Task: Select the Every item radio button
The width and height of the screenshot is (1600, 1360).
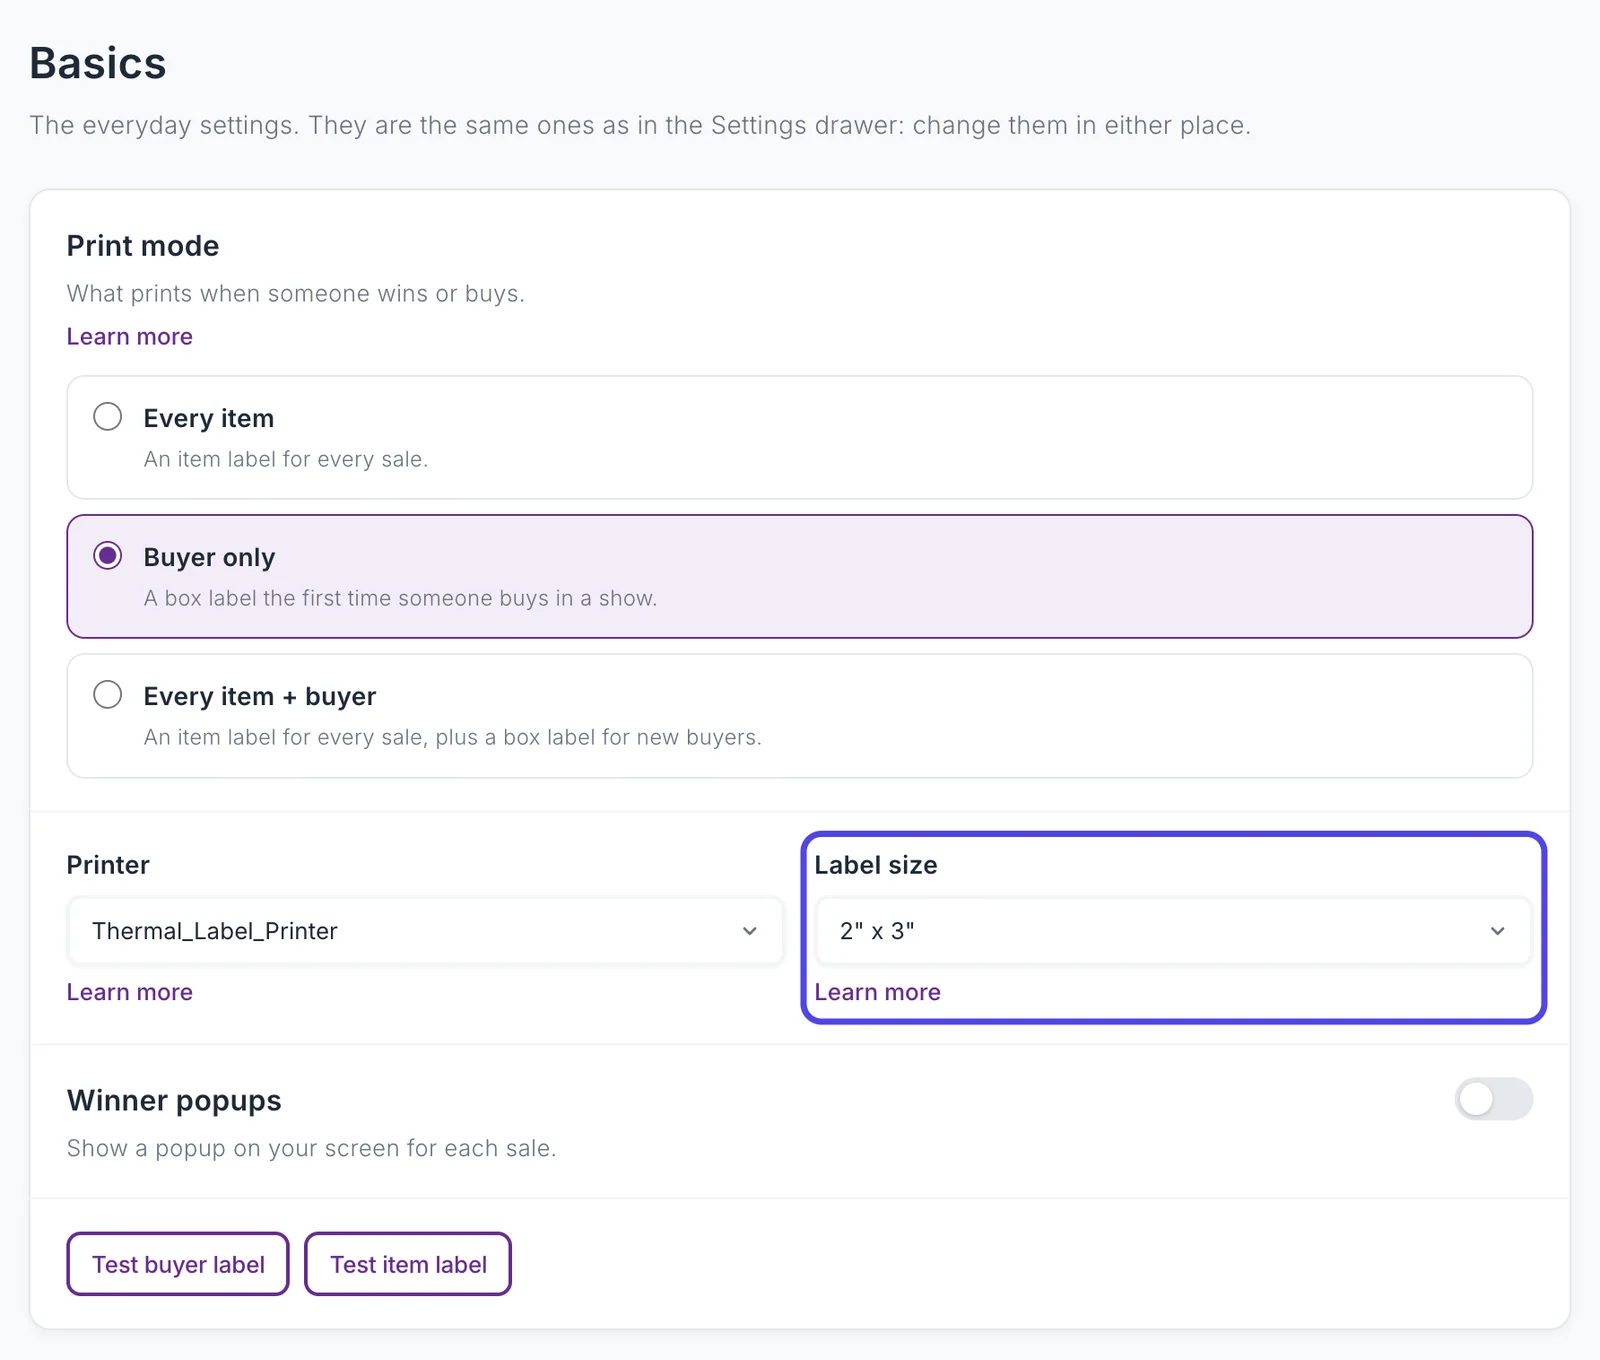Action: [108, 416]
